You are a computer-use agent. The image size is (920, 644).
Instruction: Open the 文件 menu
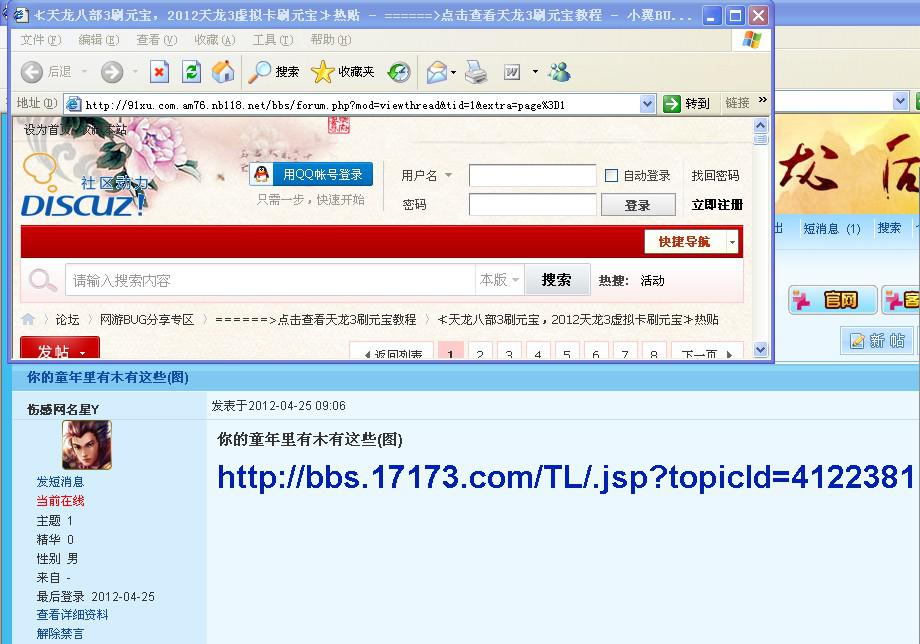40,40
